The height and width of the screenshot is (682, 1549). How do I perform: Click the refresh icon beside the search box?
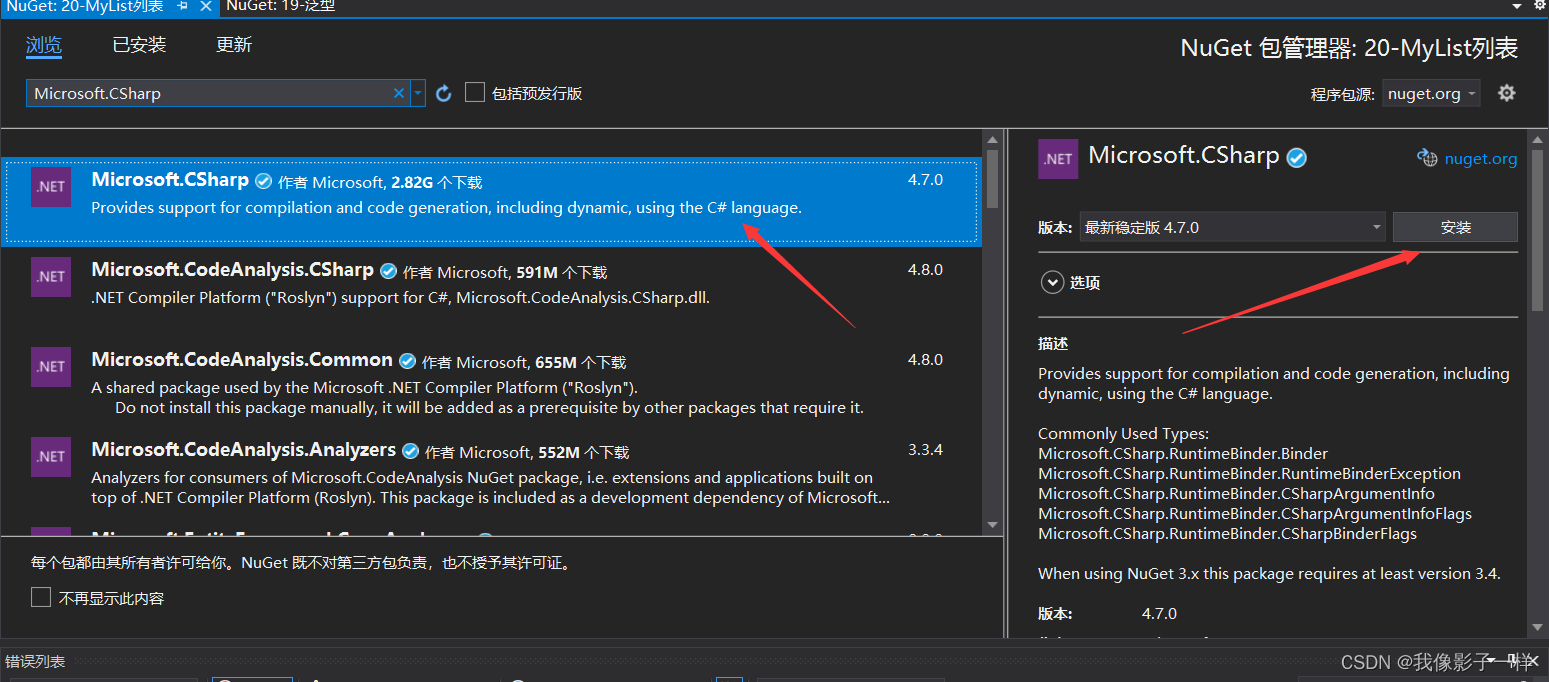click(443, 92)
